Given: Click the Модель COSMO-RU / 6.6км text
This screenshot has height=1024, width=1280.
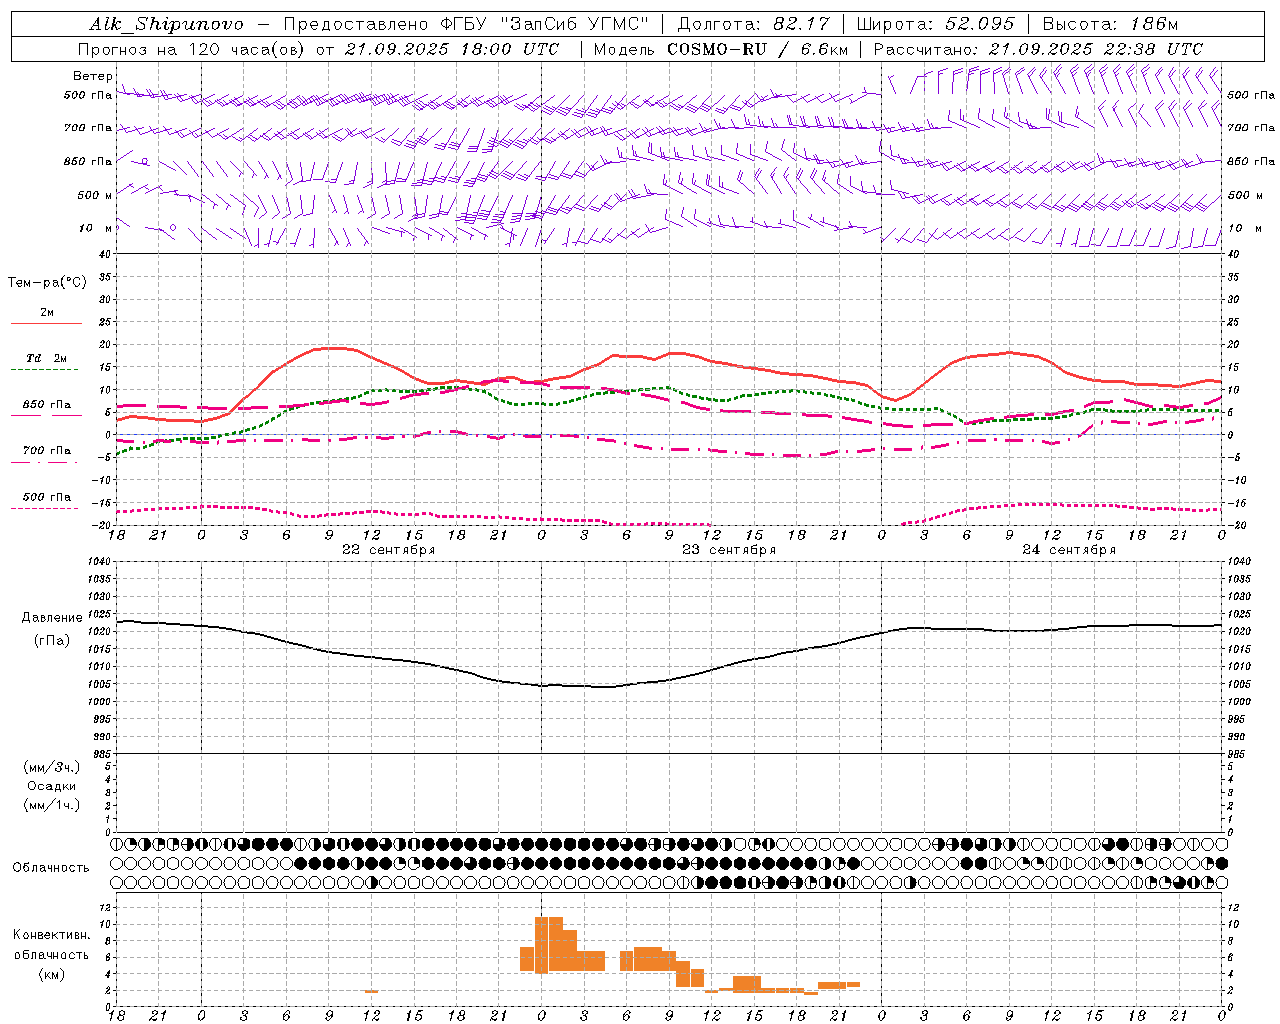Looking at the screenshot, I should pos(720,49).
